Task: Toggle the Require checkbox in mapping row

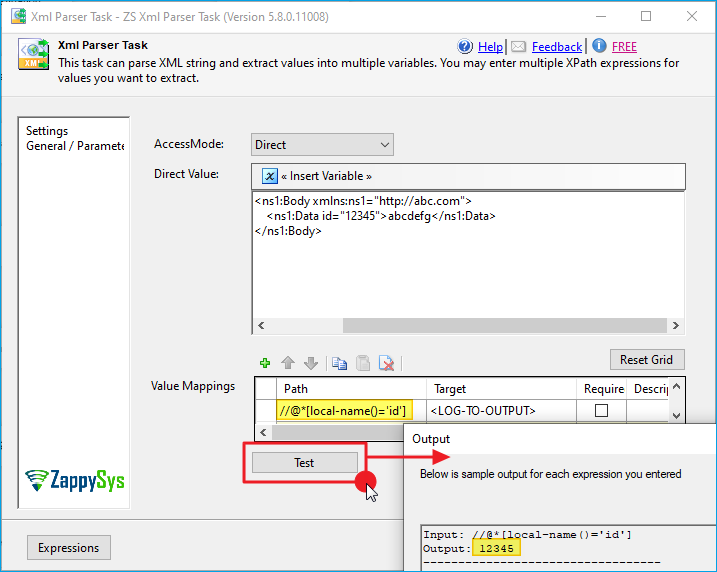Action: point(602,410)
